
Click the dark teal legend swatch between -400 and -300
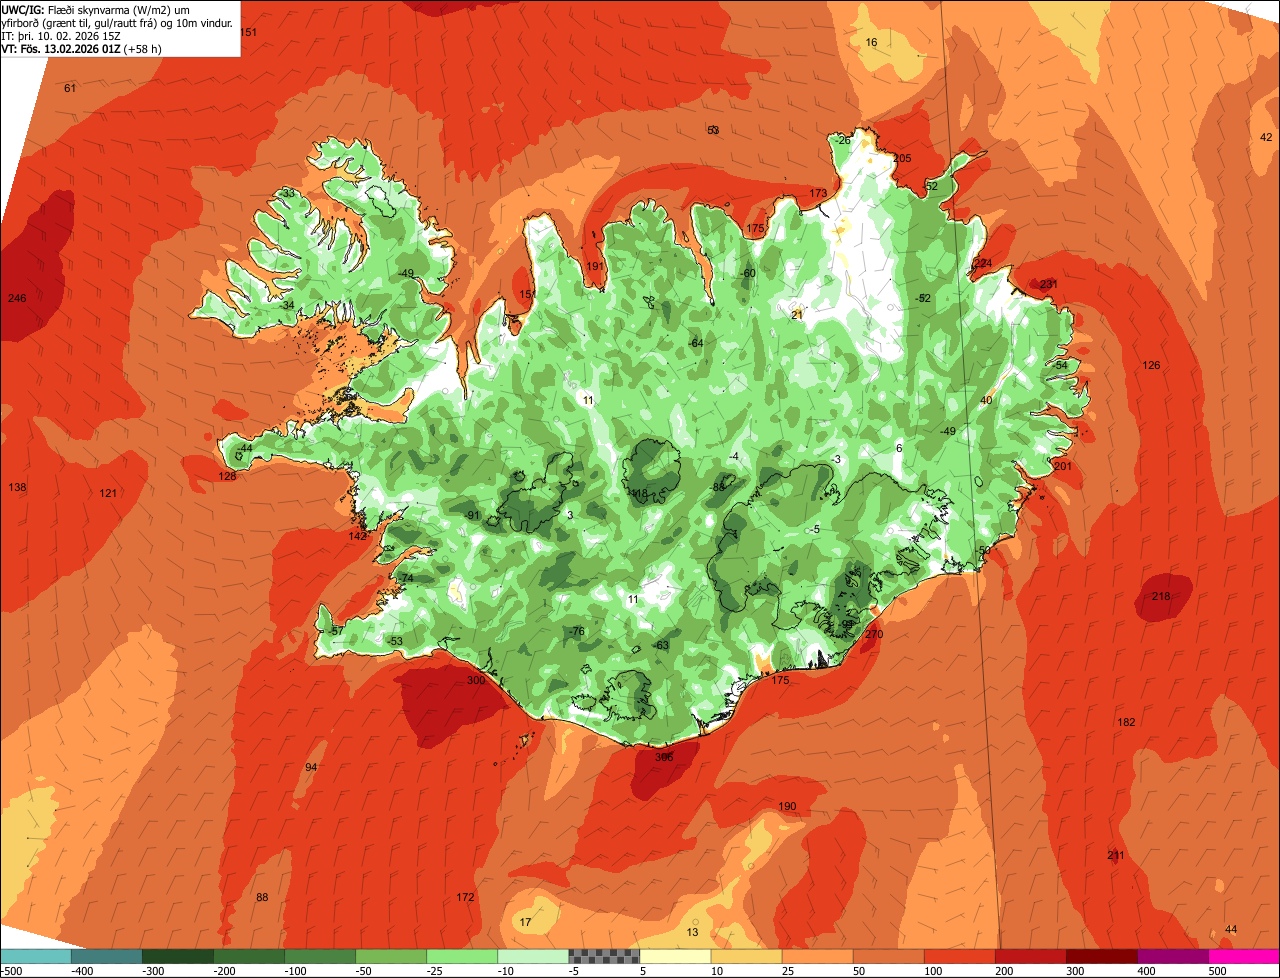pos(107,956)
